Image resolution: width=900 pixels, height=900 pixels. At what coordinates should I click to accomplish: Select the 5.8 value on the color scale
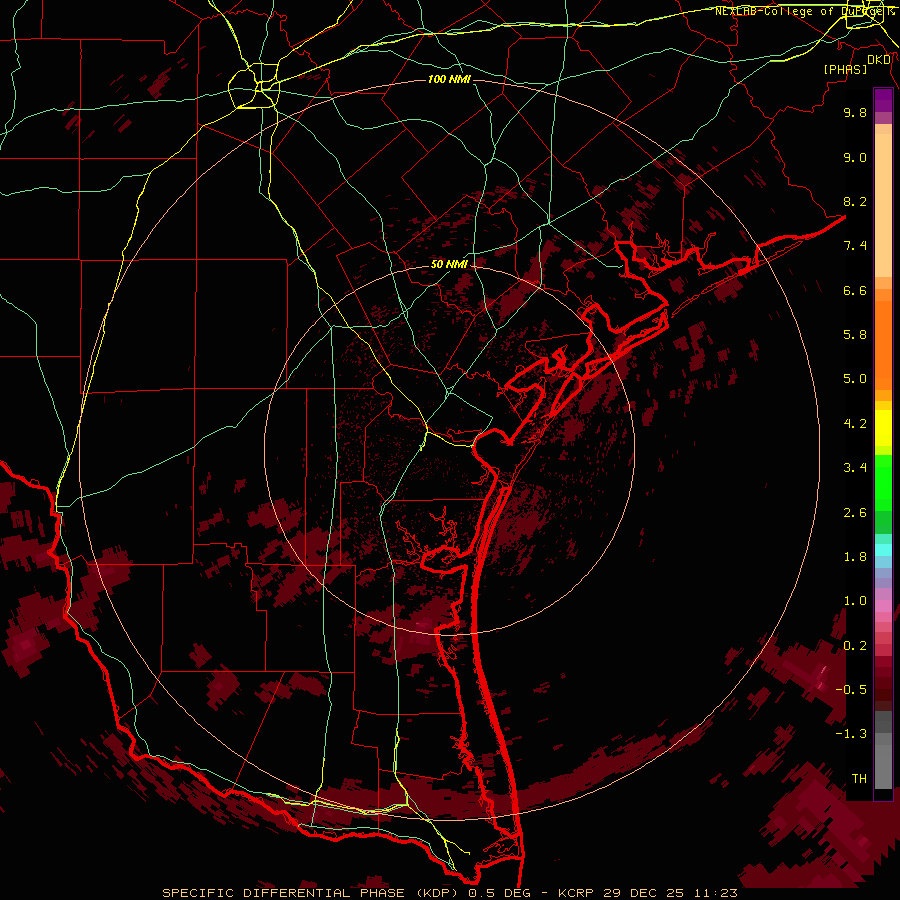[855, 335]
